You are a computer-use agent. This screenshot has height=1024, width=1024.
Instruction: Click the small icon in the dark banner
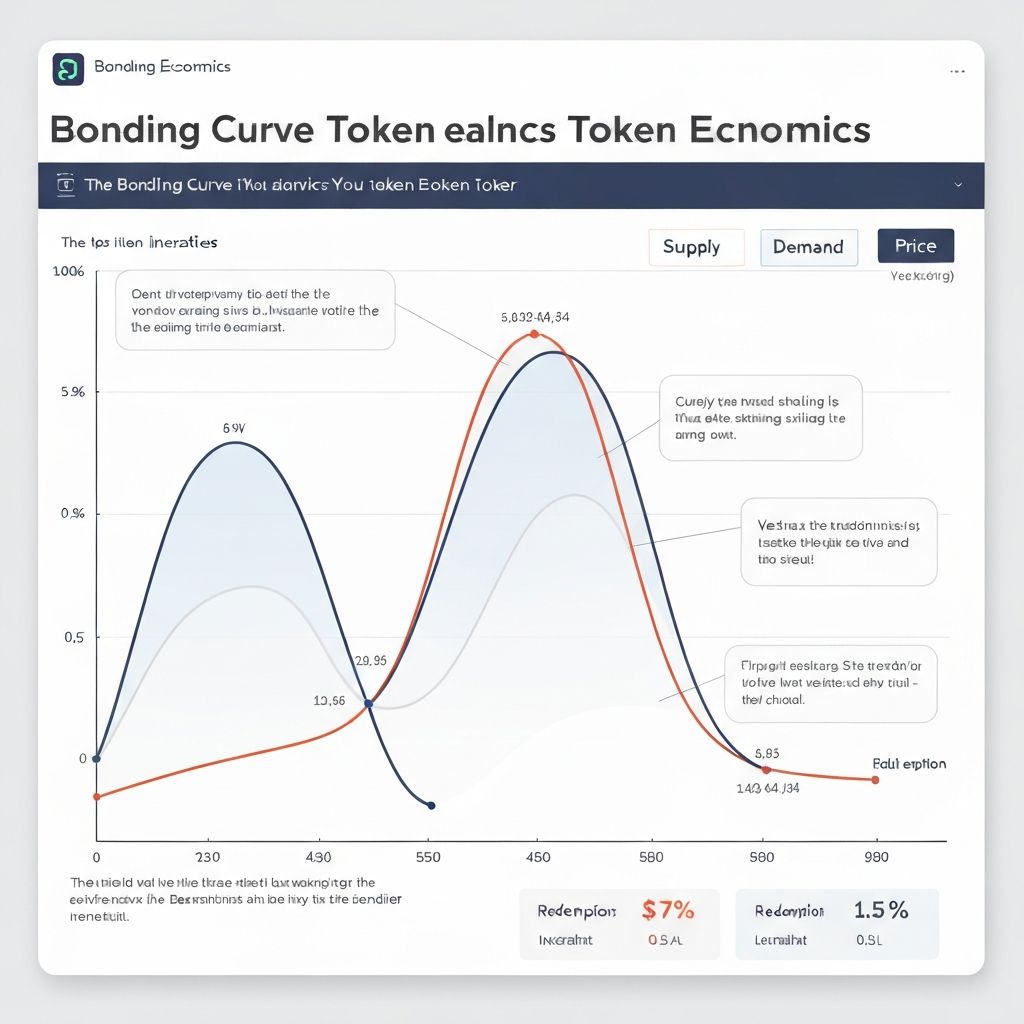click(66, 185)
